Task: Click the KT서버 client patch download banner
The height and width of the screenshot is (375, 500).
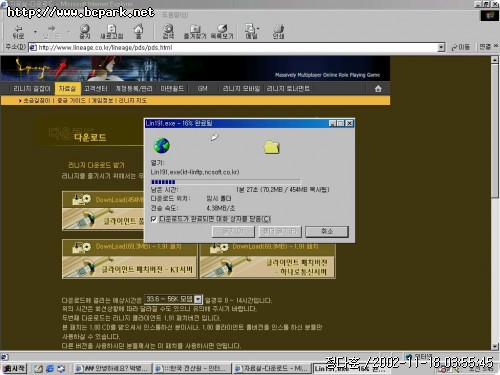Action: click(x=130, y=259)
